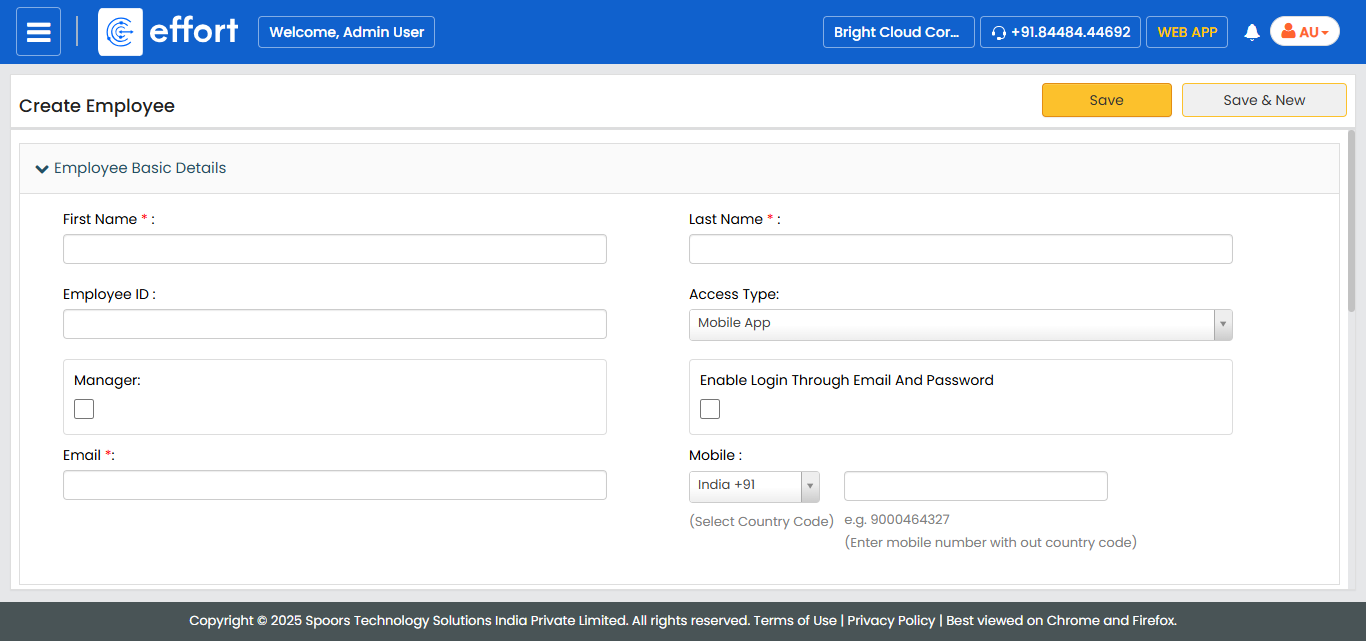Click the Save button

pos(1106,100)
